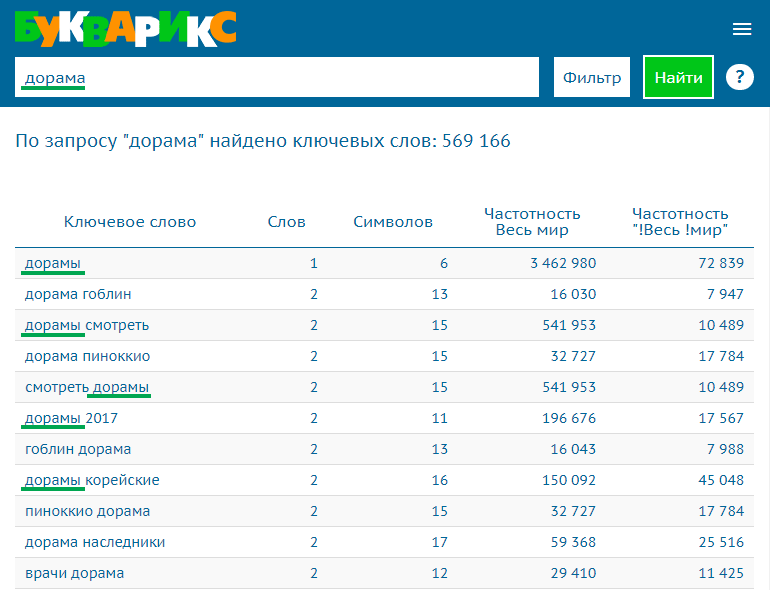This screenshot has width=770, height=590.
Task: Sort by Ключевое слово column header
Action: (x=130, y=222)
